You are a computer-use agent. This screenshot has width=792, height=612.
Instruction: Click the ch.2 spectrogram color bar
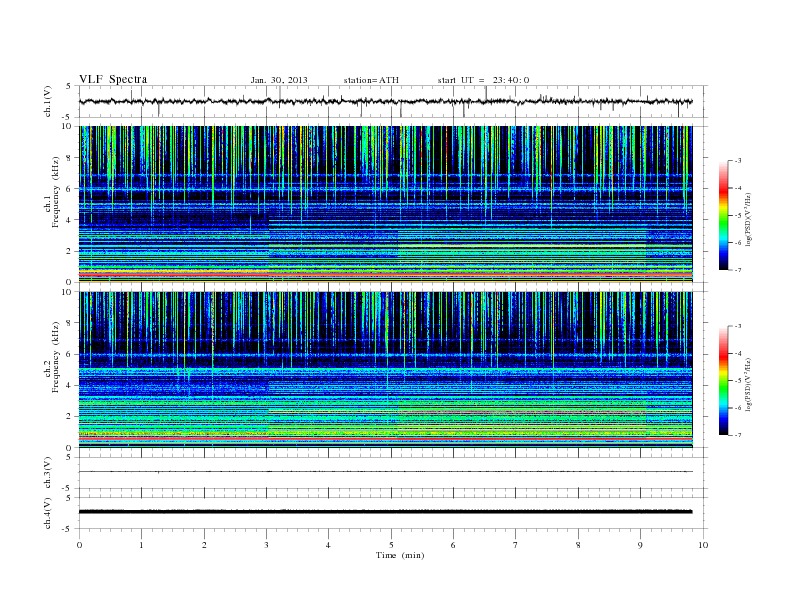723,380
